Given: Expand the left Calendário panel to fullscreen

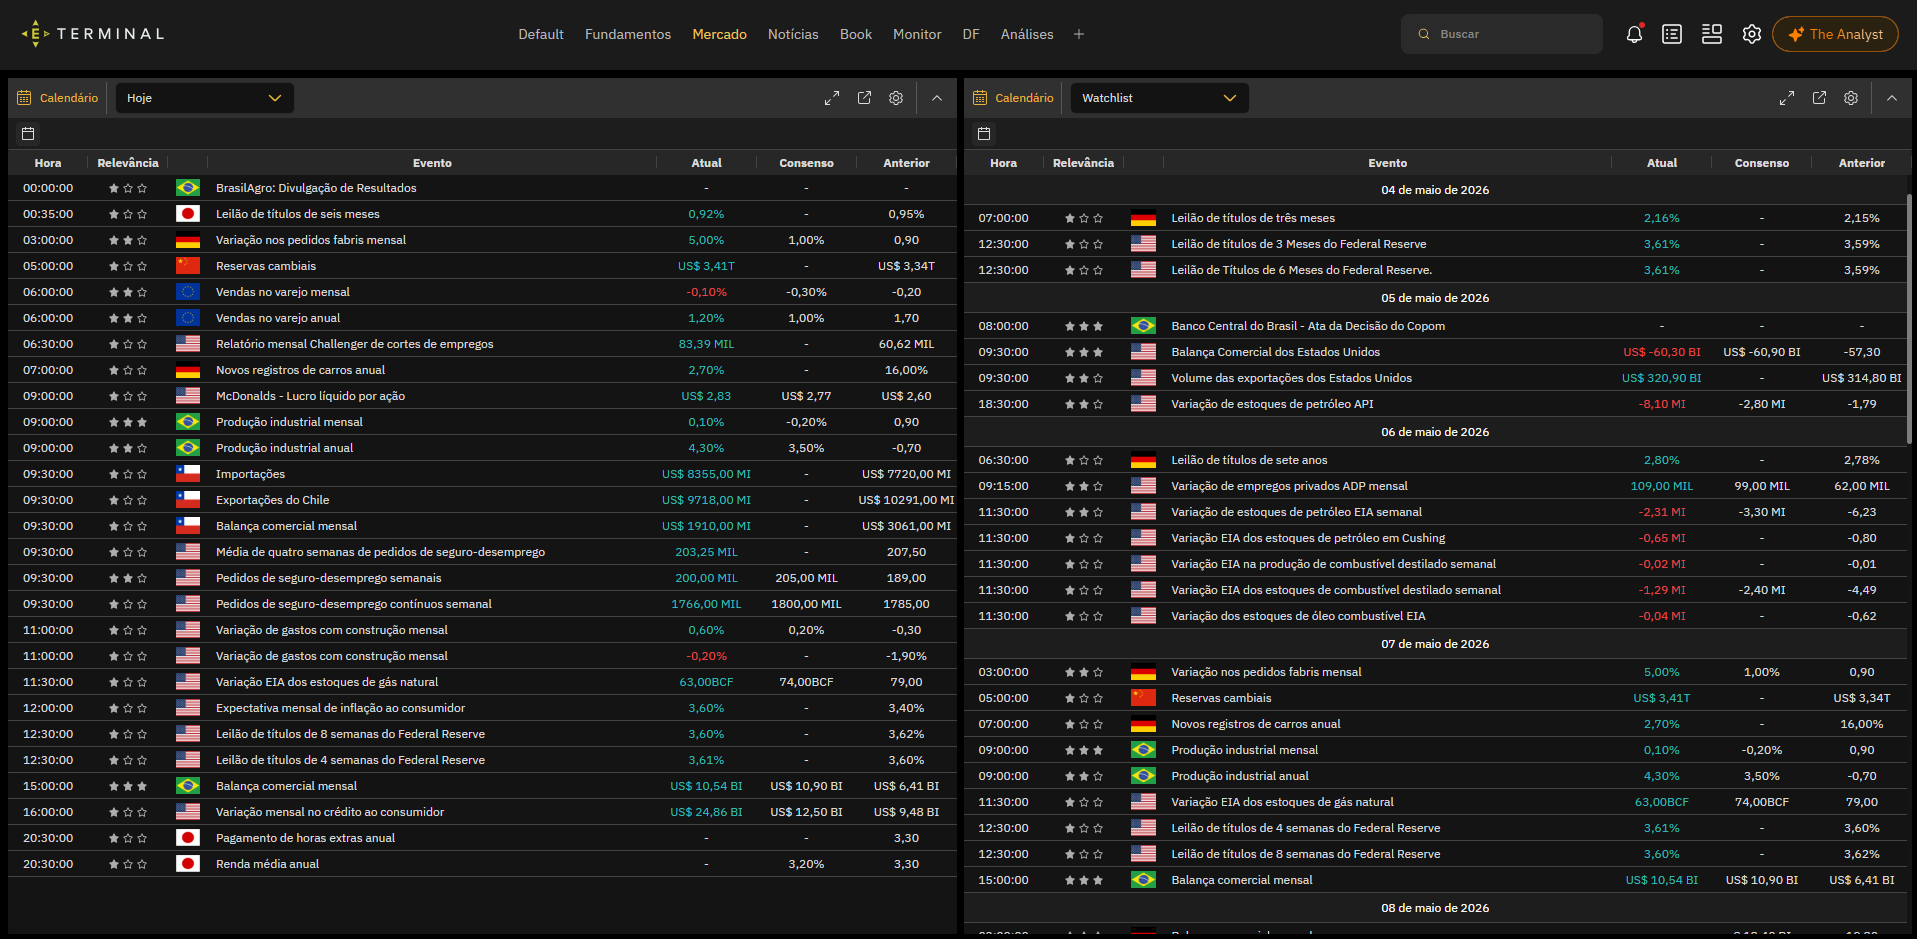Looking at the screenshot, I should tap(832, 98).
